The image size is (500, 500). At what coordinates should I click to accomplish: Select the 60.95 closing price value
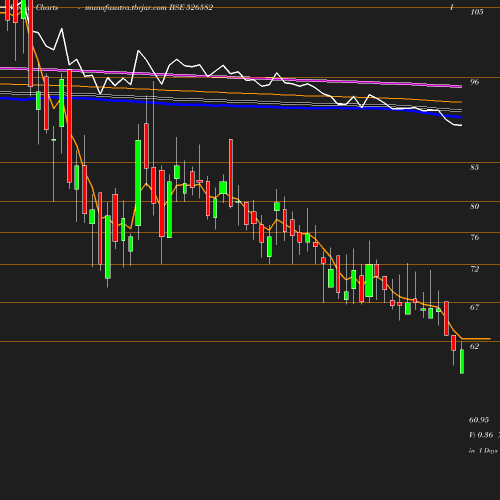[479, 420]
